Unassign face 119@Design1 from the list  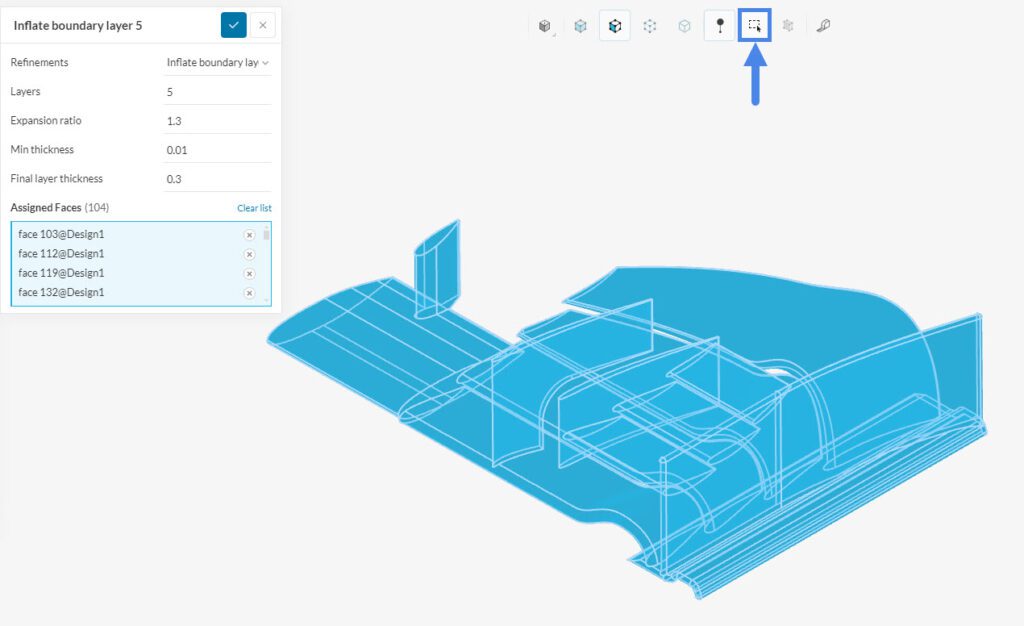click(x=248, y=272)
